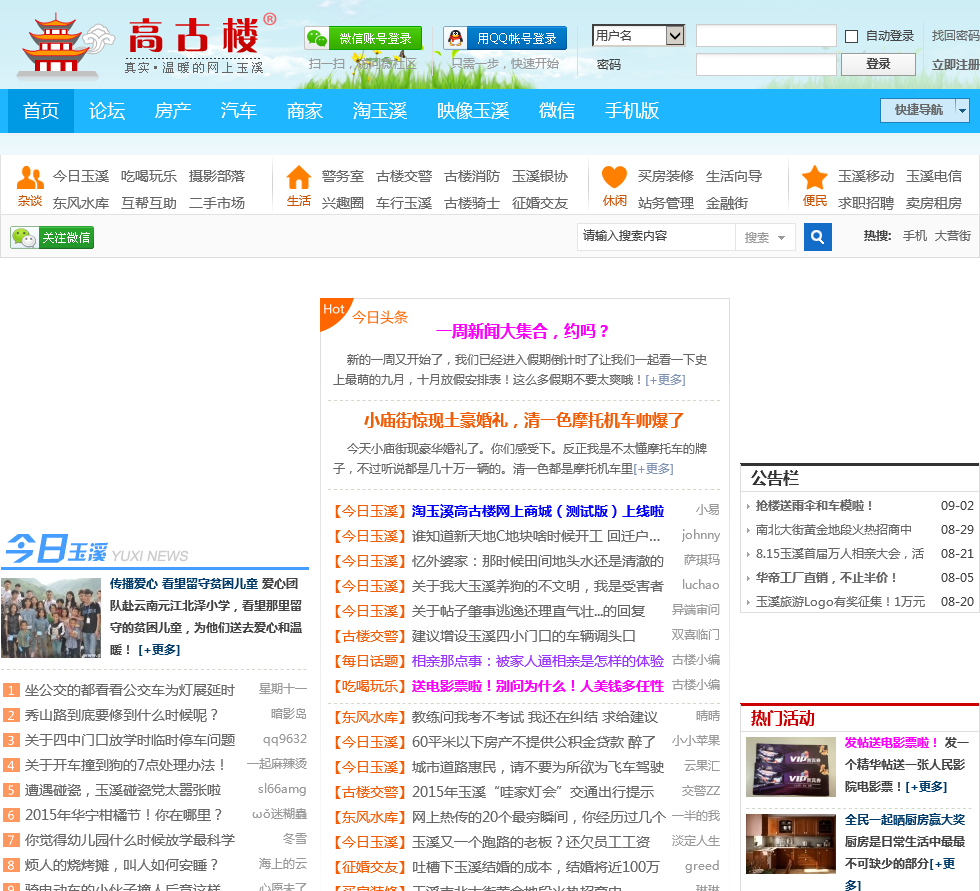Screen dimensions: 980x891
Task: Open the 汽车 nav item
Action: pos(239,111)
